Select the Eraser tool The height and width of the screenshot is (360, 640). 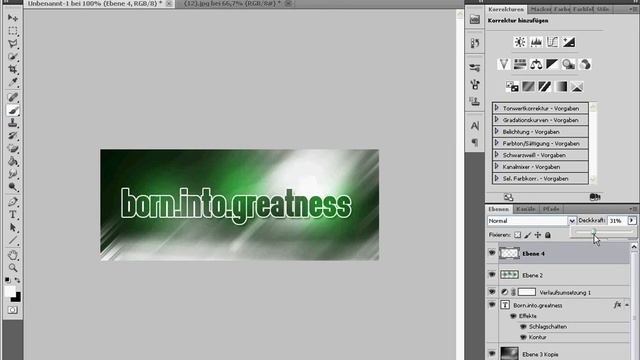click(x=13, y=149)
